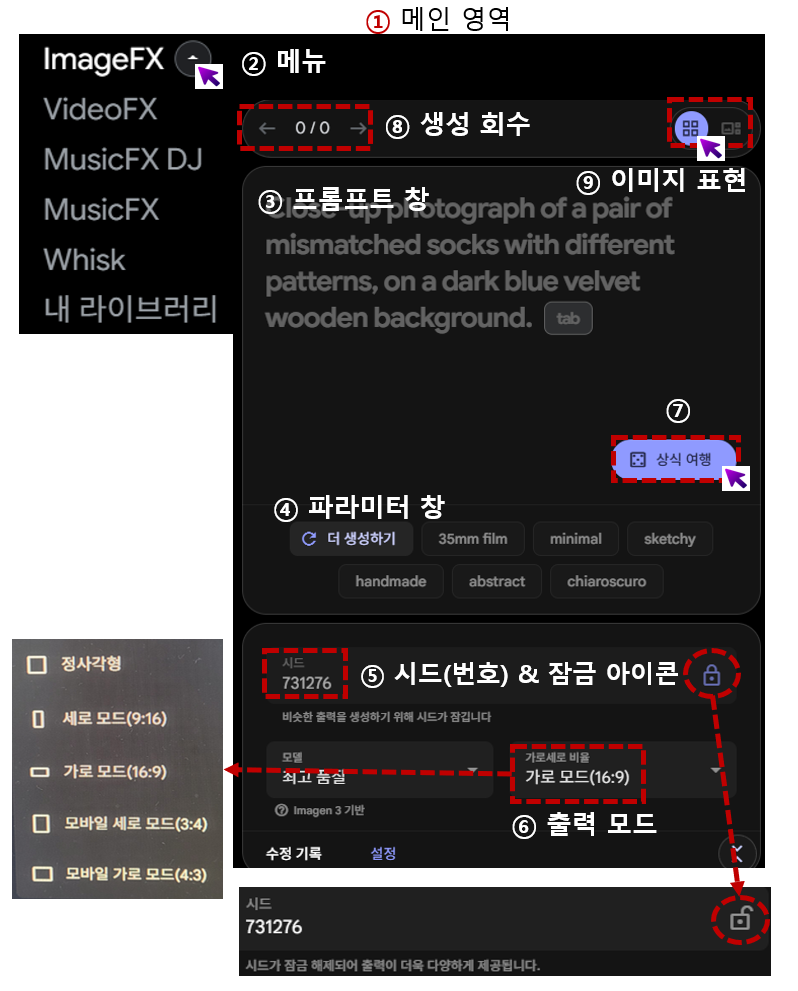Switch to grid image view icon

click(x=691, y=128)
